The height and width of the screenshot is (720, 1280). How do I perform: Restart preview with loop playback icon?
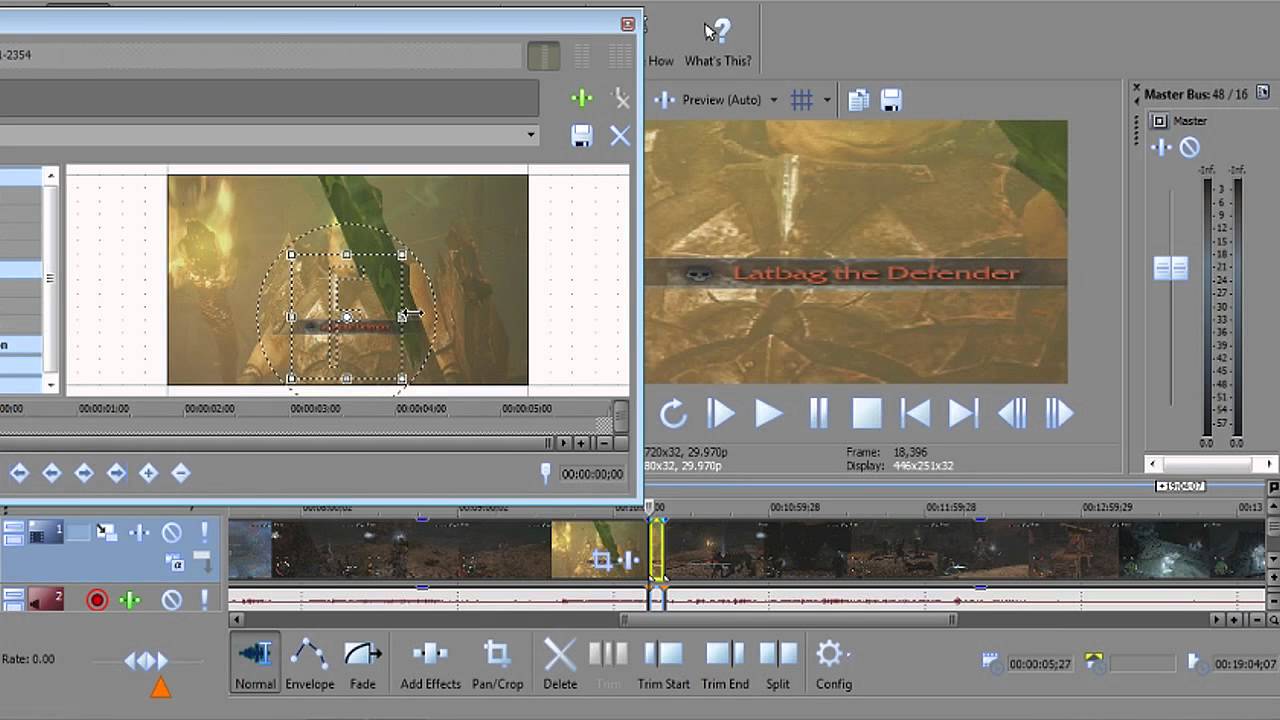[673, 413]
